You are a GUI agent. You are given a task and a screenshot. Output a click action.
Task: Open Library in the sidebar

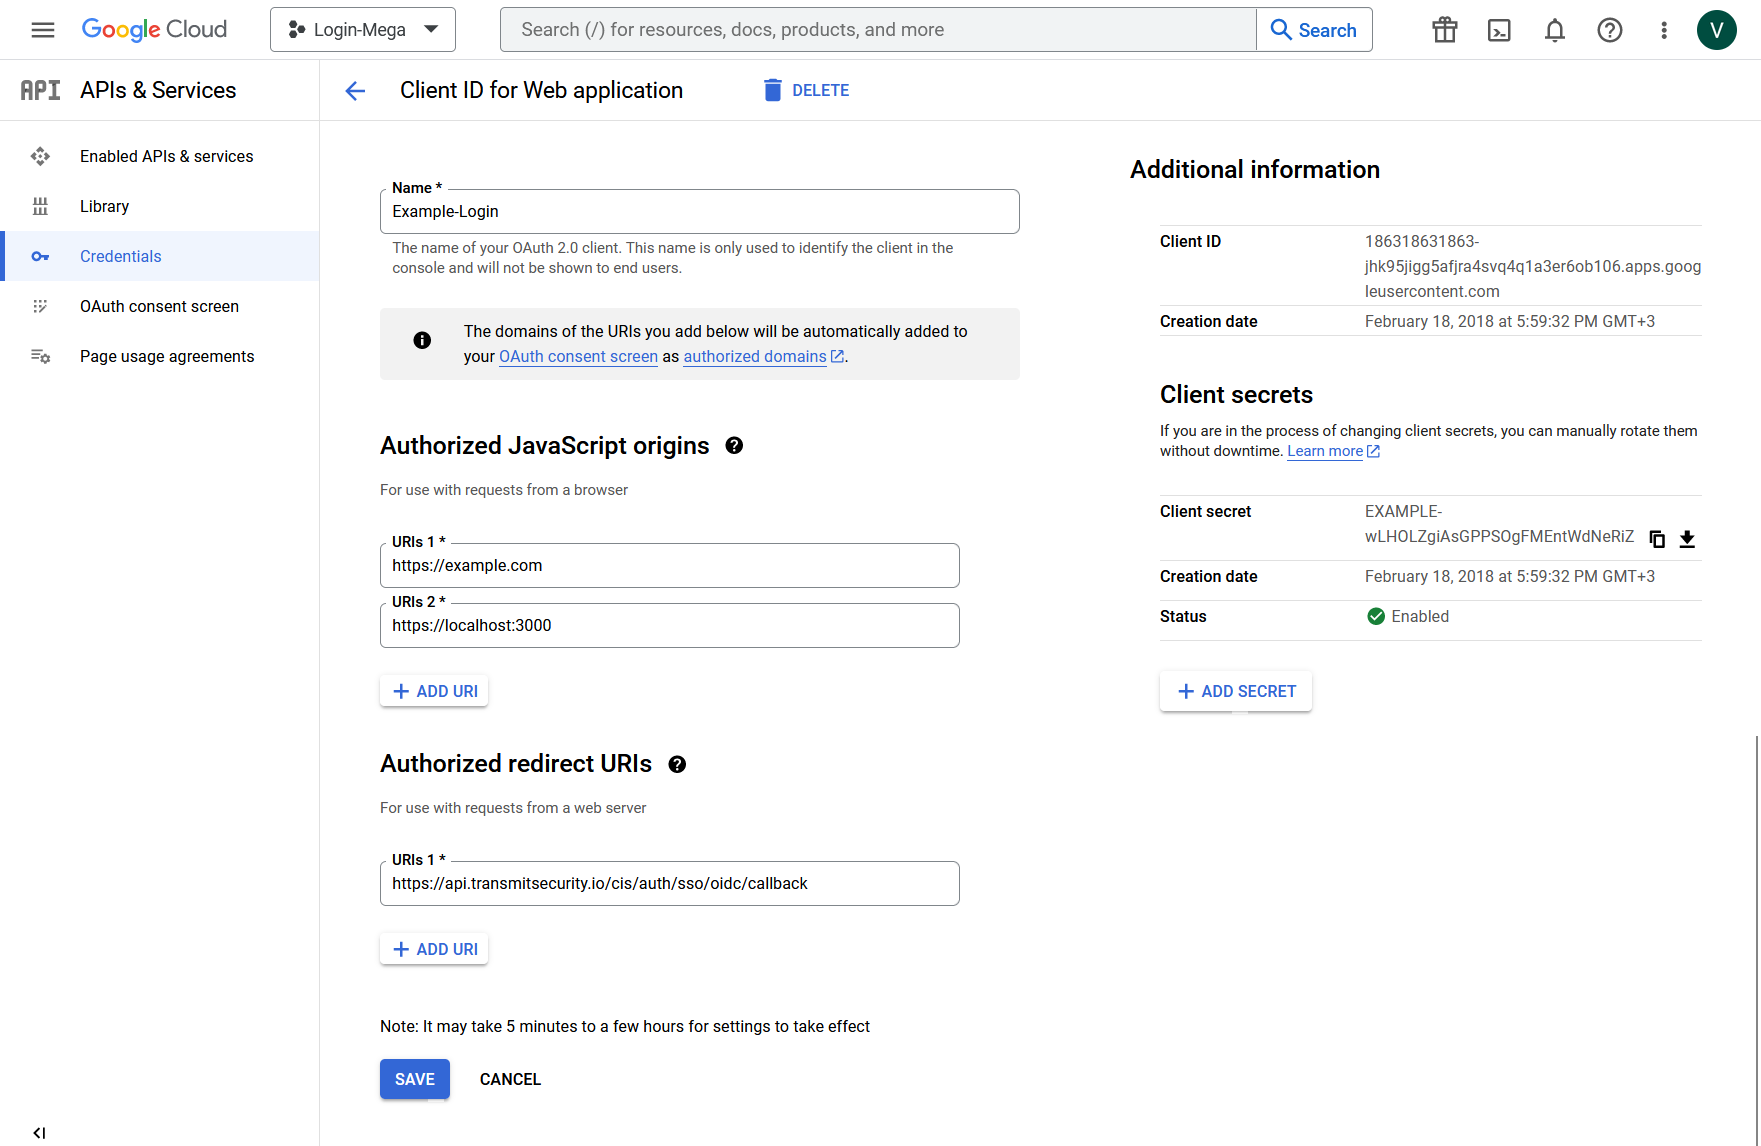click(104, 206)
